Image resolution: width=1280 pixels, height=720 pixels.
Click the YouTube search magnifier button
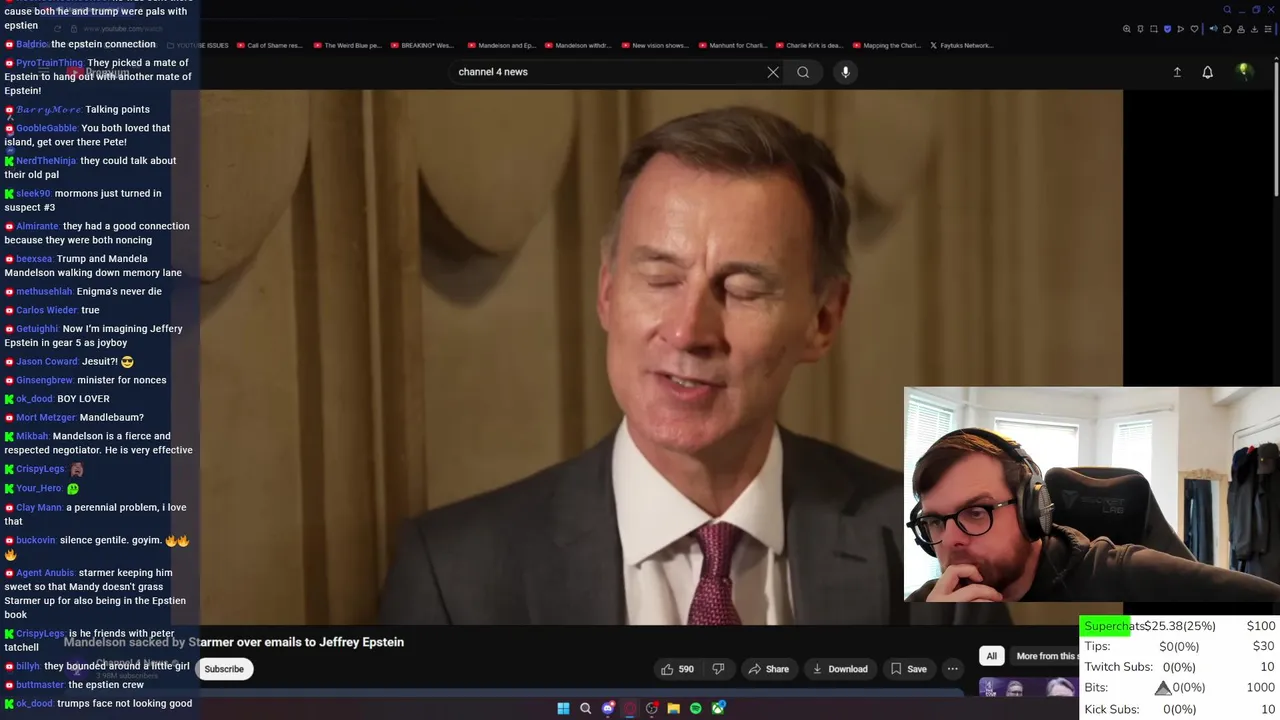803,72
